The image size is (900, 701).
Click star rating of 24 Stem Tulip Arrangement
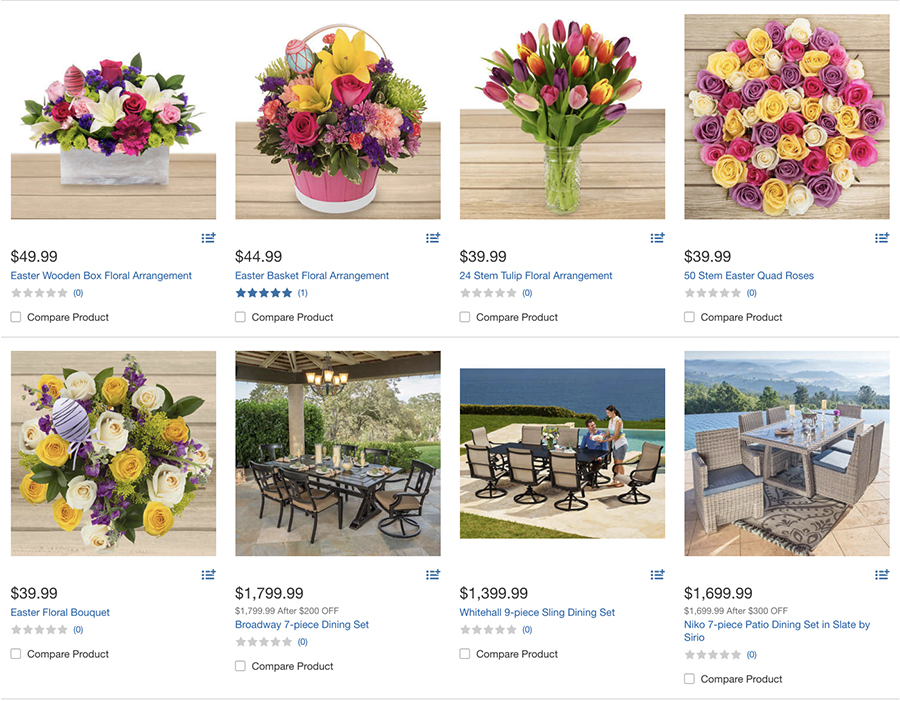489,294
